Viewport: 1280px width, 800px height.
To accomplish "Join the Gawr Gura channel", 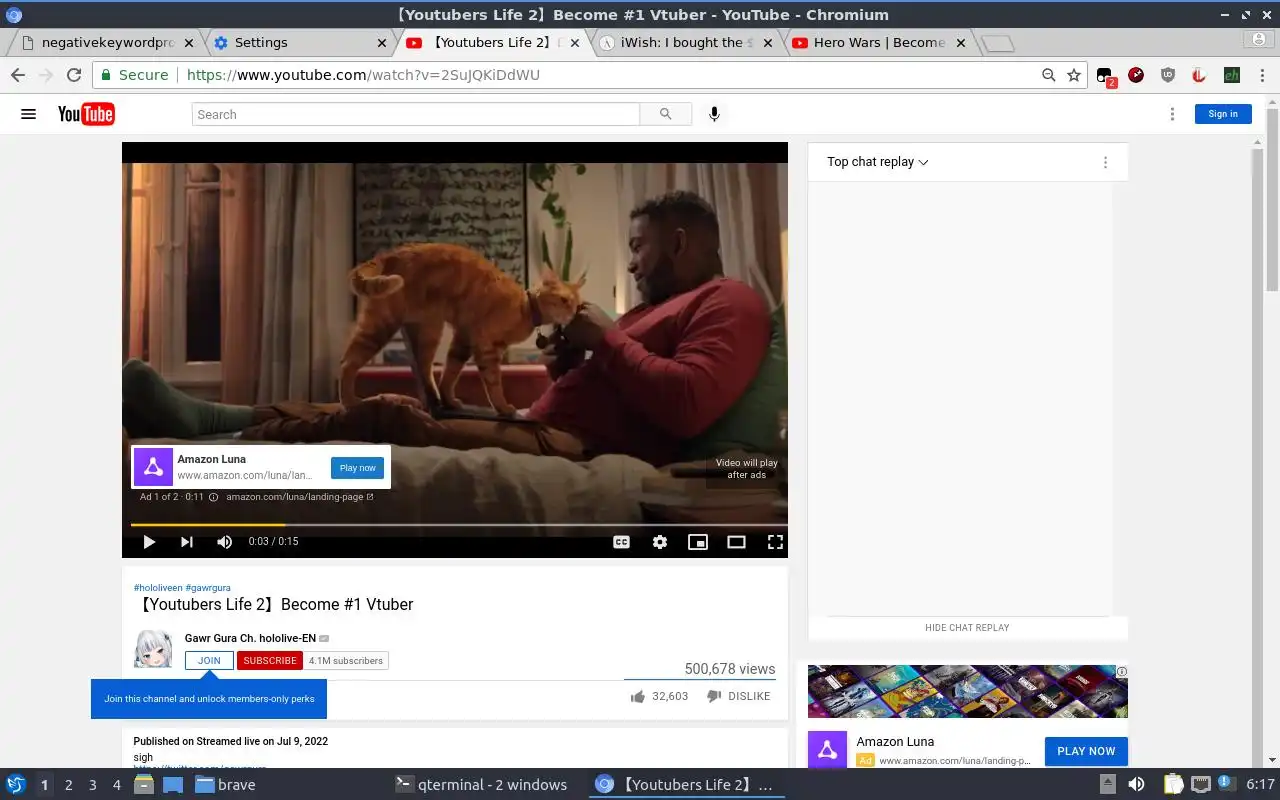I will (209, 660).
